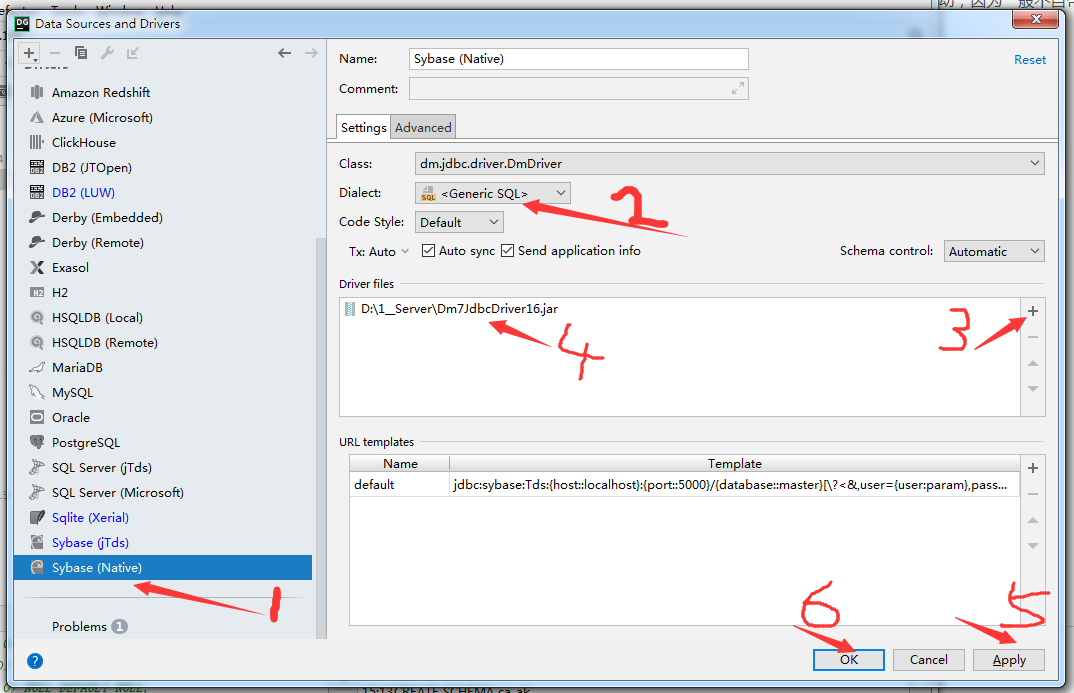Close the Data Sources and Drivers dialog

tap(1036, 19)
